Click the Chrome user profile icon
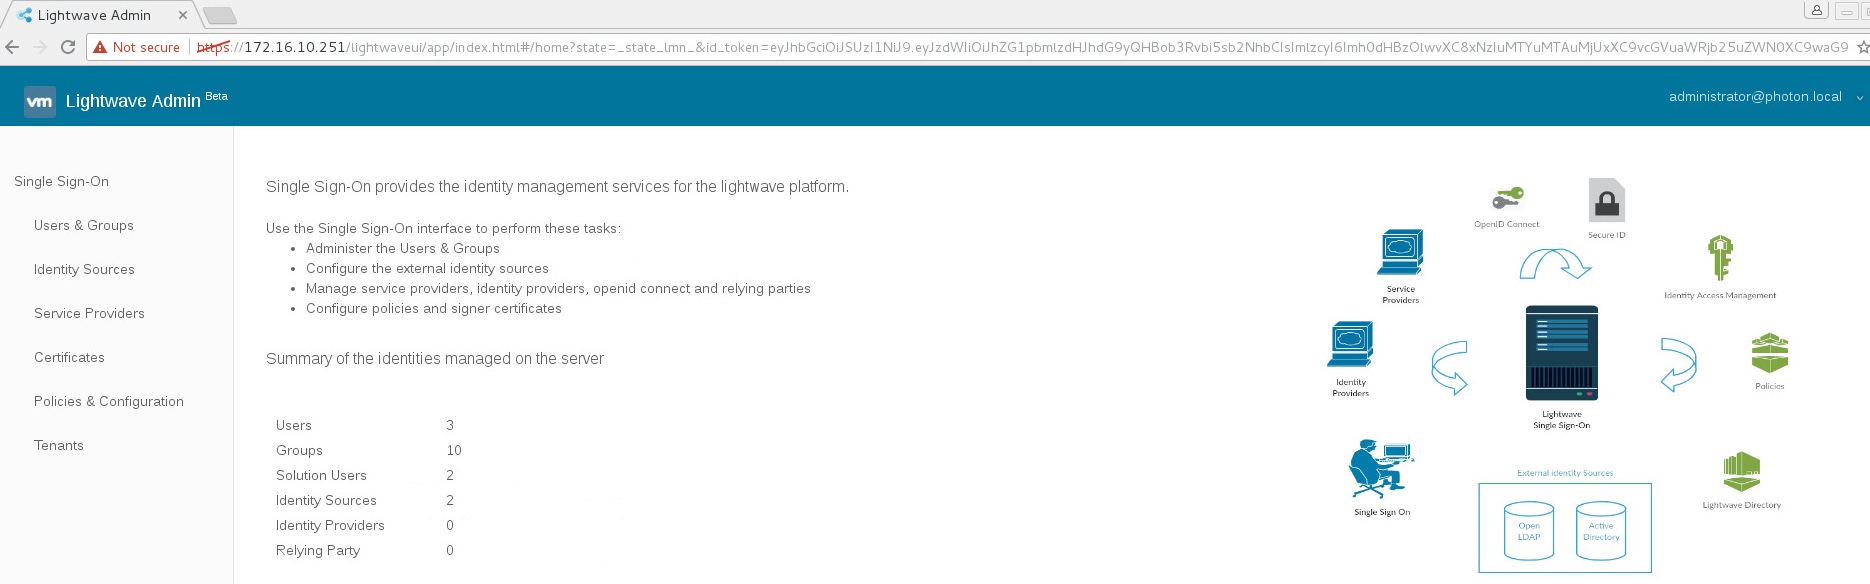1870x584 pixels. pyautogui.click(x=1817, y=10)
